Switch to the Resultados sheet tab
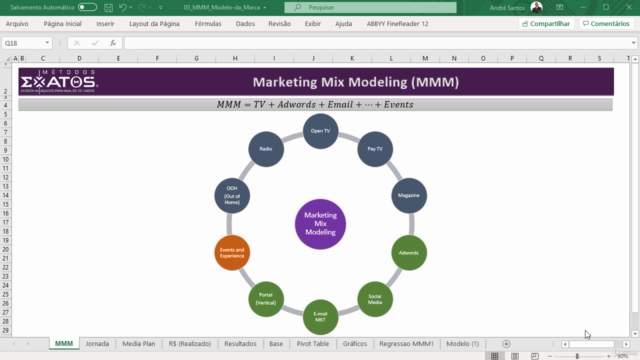 pyautogui.click(x=240, y=344)
